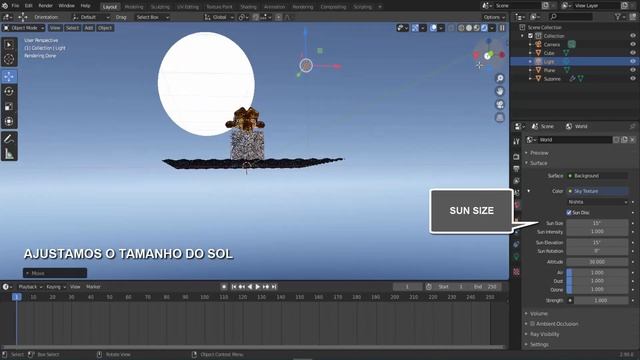Image resolution: width=640 pixels, height=360 pixels.
Task: Open the Tool properties tab icon
Action: 516,142
